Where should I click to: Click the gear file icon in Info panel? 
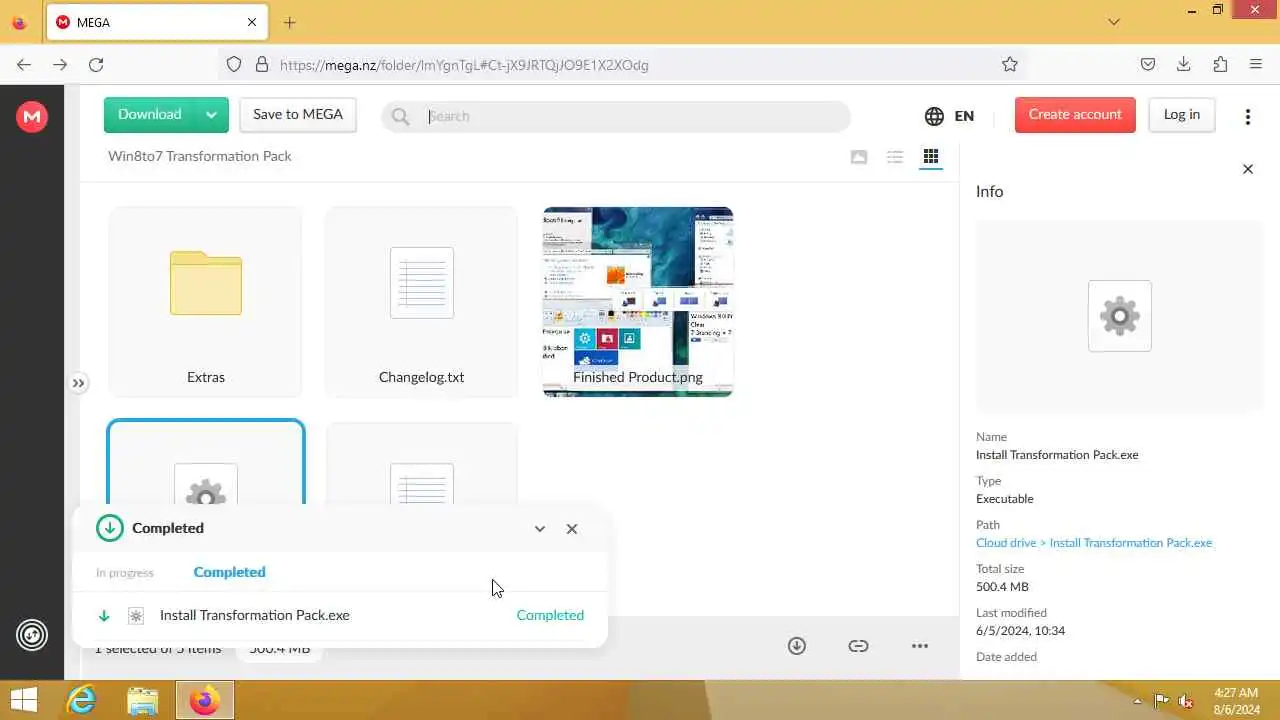1119,316
